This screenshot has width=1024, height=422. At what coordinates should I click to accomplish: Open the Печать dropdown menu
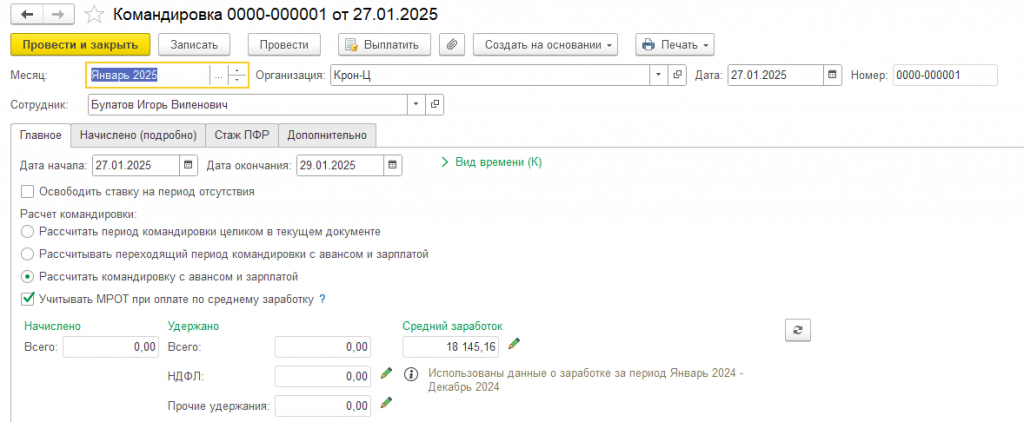[675, 44]
